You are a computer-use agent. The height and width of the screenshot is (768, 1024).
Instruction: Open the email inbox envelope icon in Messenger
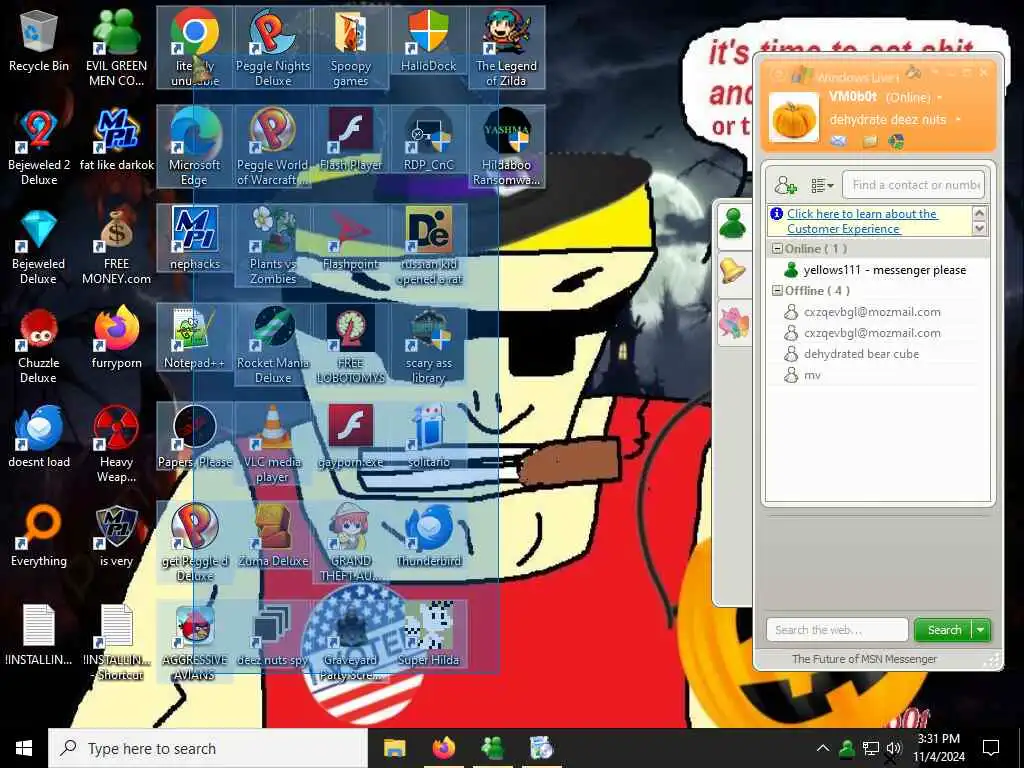coord(839,141)
